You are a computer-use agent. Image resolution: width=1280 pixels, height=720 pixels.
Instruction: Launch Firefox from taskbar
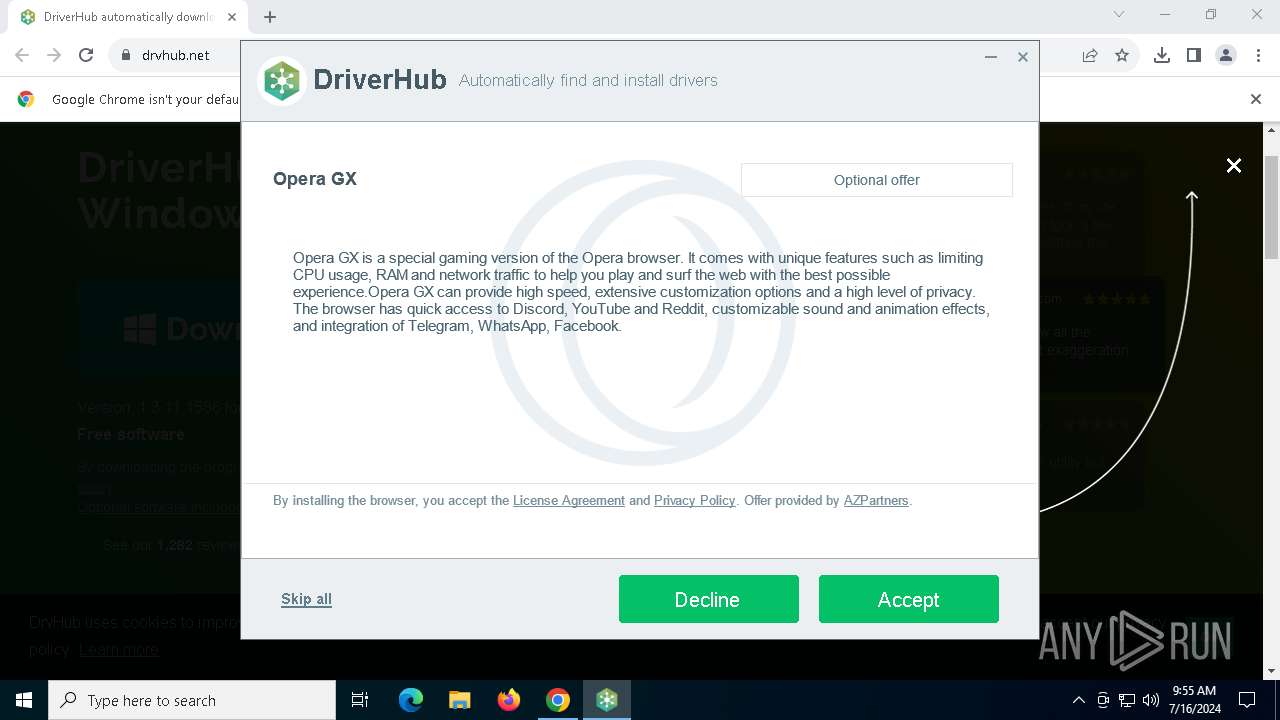coord(509,700)
